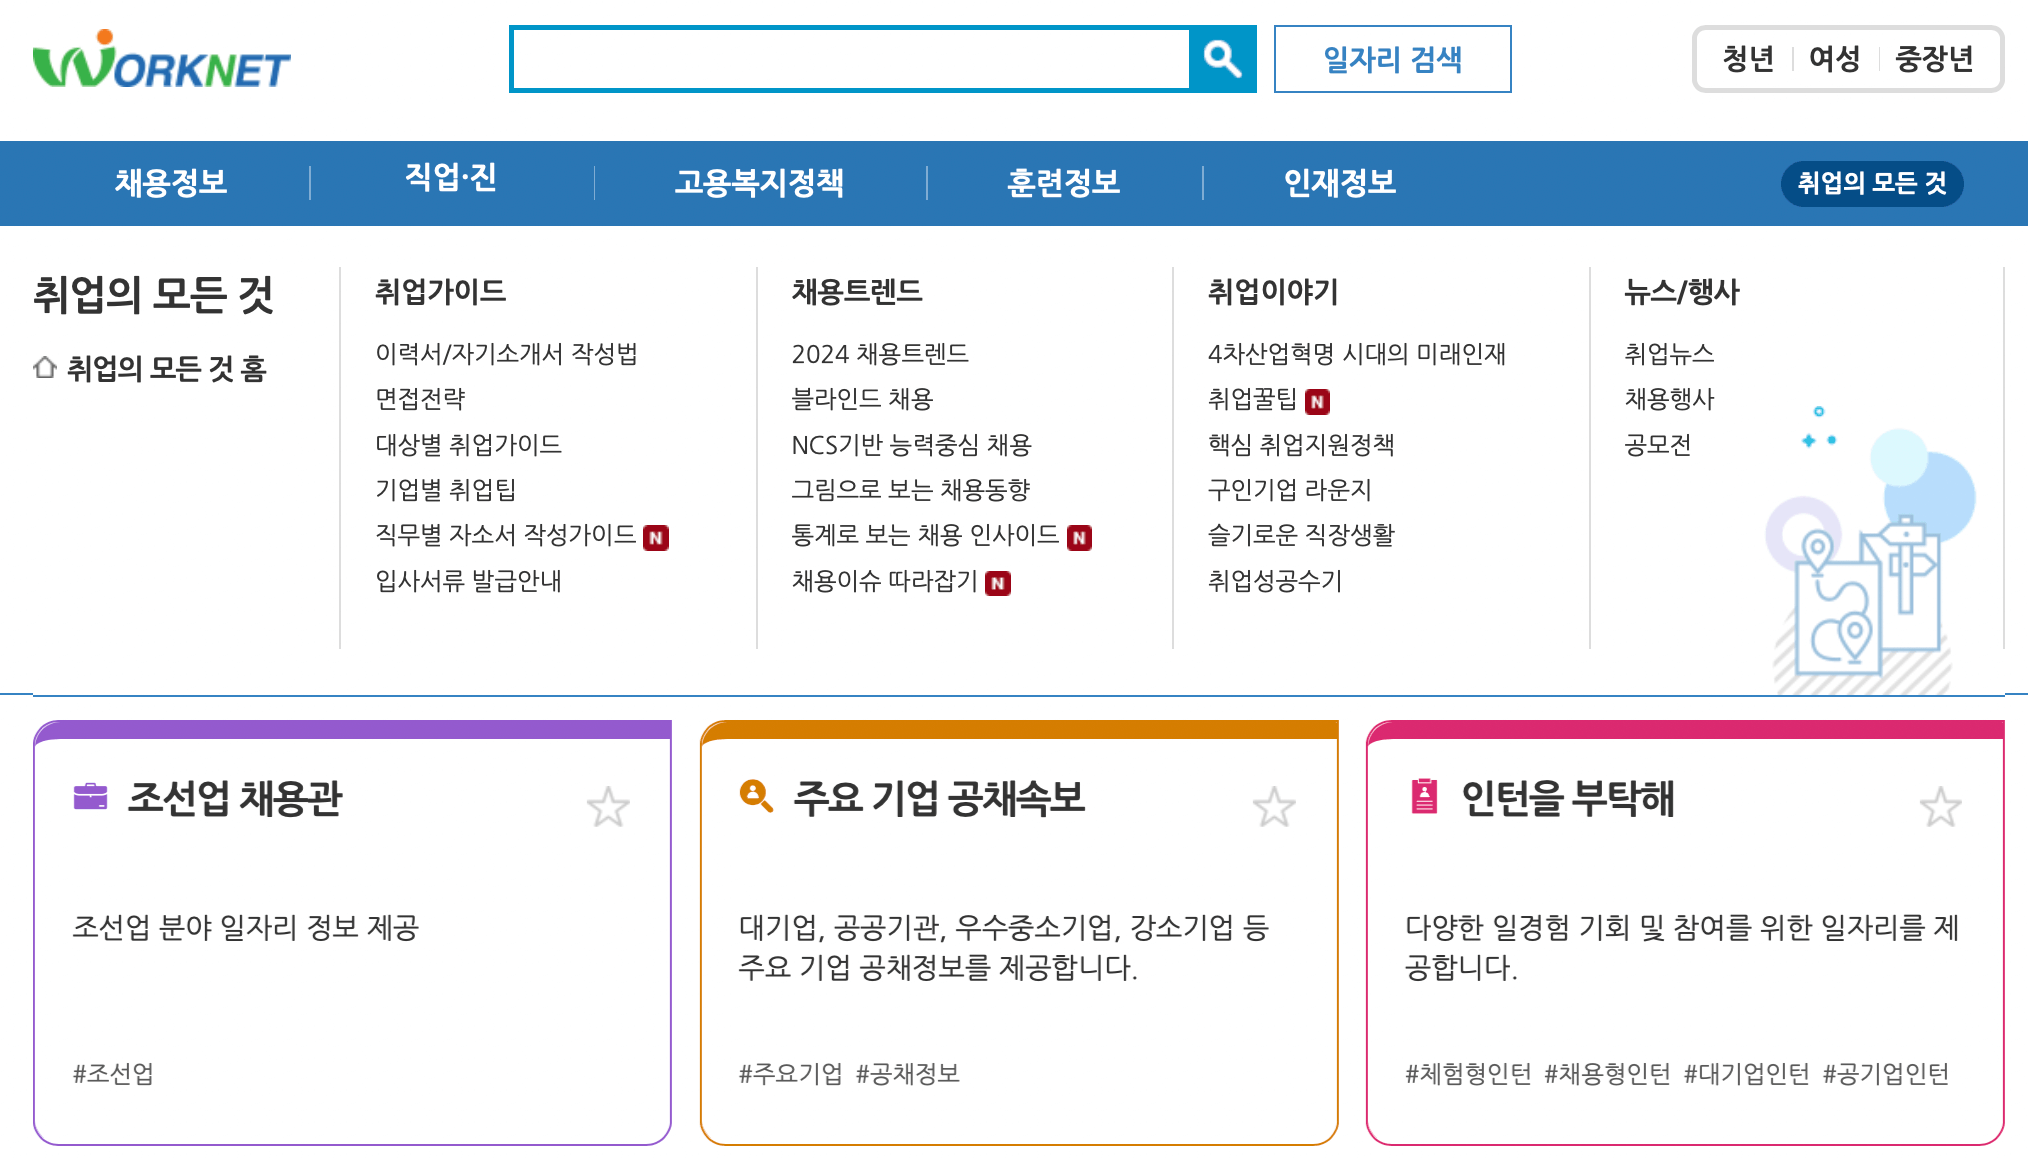Click the N badge beside 채용이슈 따라잡기
Viewport: 2028px width, 1158px height.
(x=997, y=582)
